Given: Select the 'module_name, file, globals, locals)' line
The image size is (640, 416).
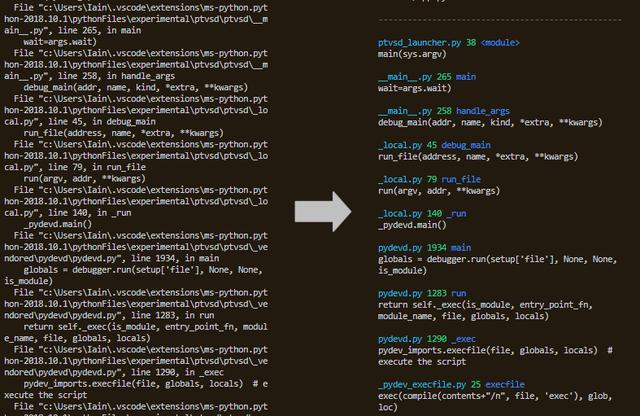Looking at the screenshot, I should coord(463,316).
